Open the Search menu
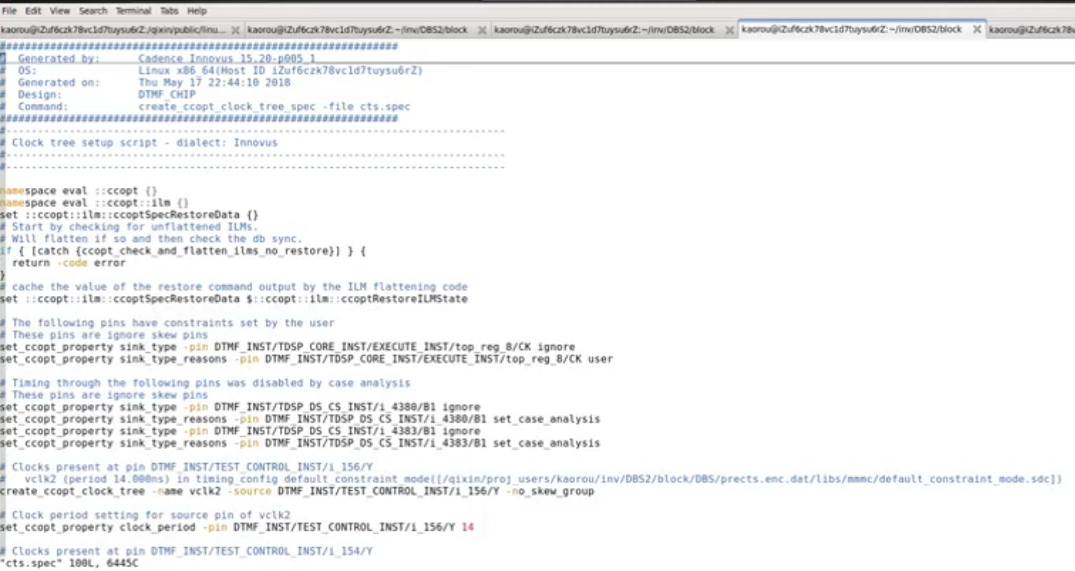This screenshot has height=571, width=1075. click(93, 11)
